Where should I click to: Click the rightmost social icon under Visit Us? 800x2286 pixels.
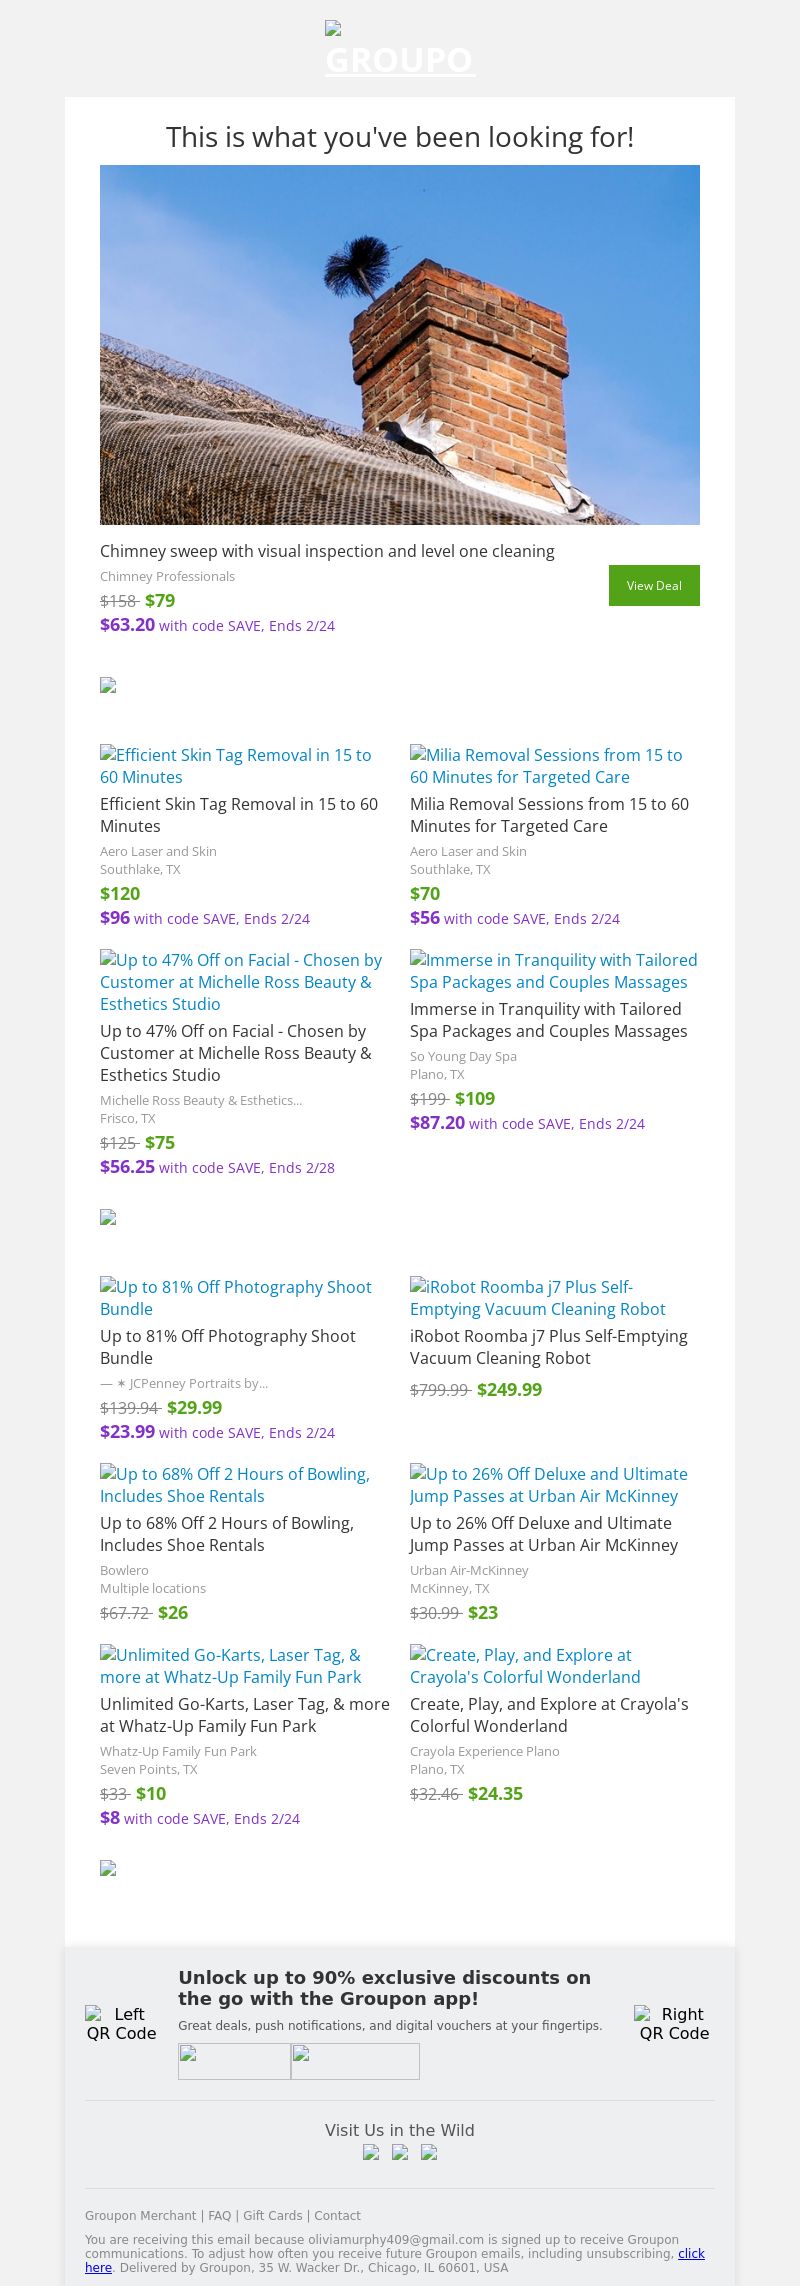429,2153
